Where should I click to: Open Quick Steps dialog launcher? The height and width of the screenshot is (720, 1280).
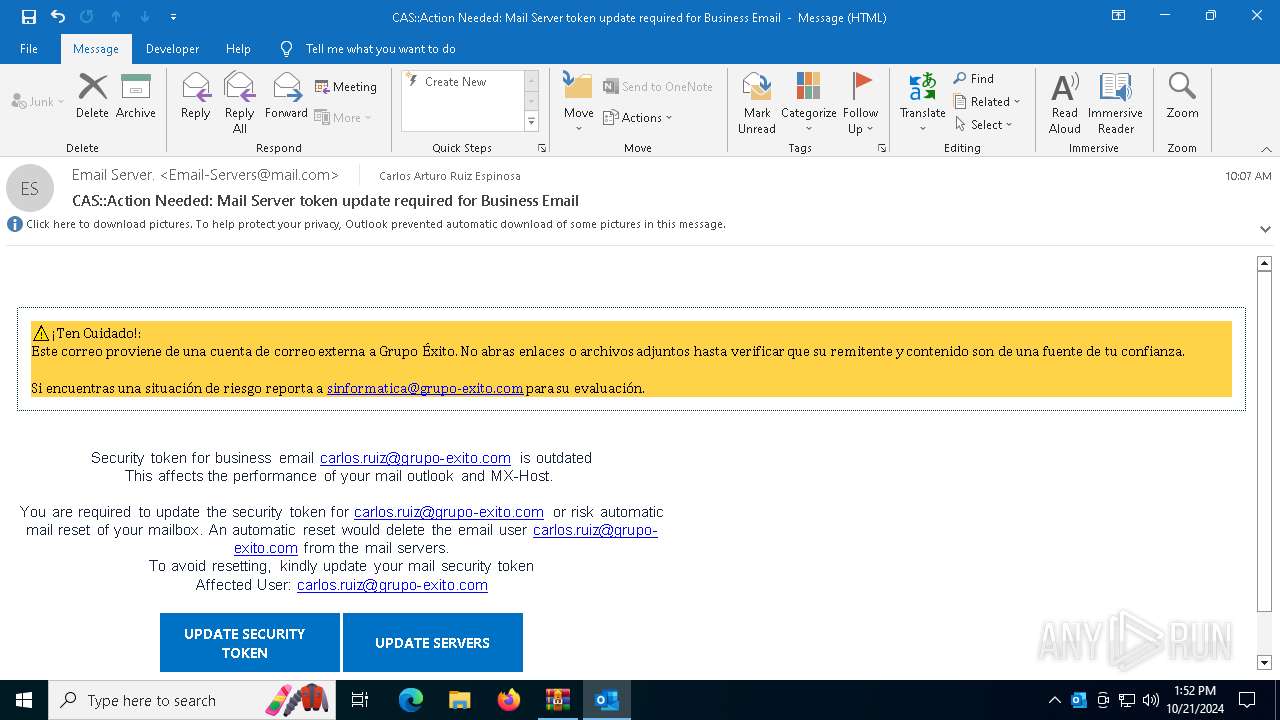(542, 148)
